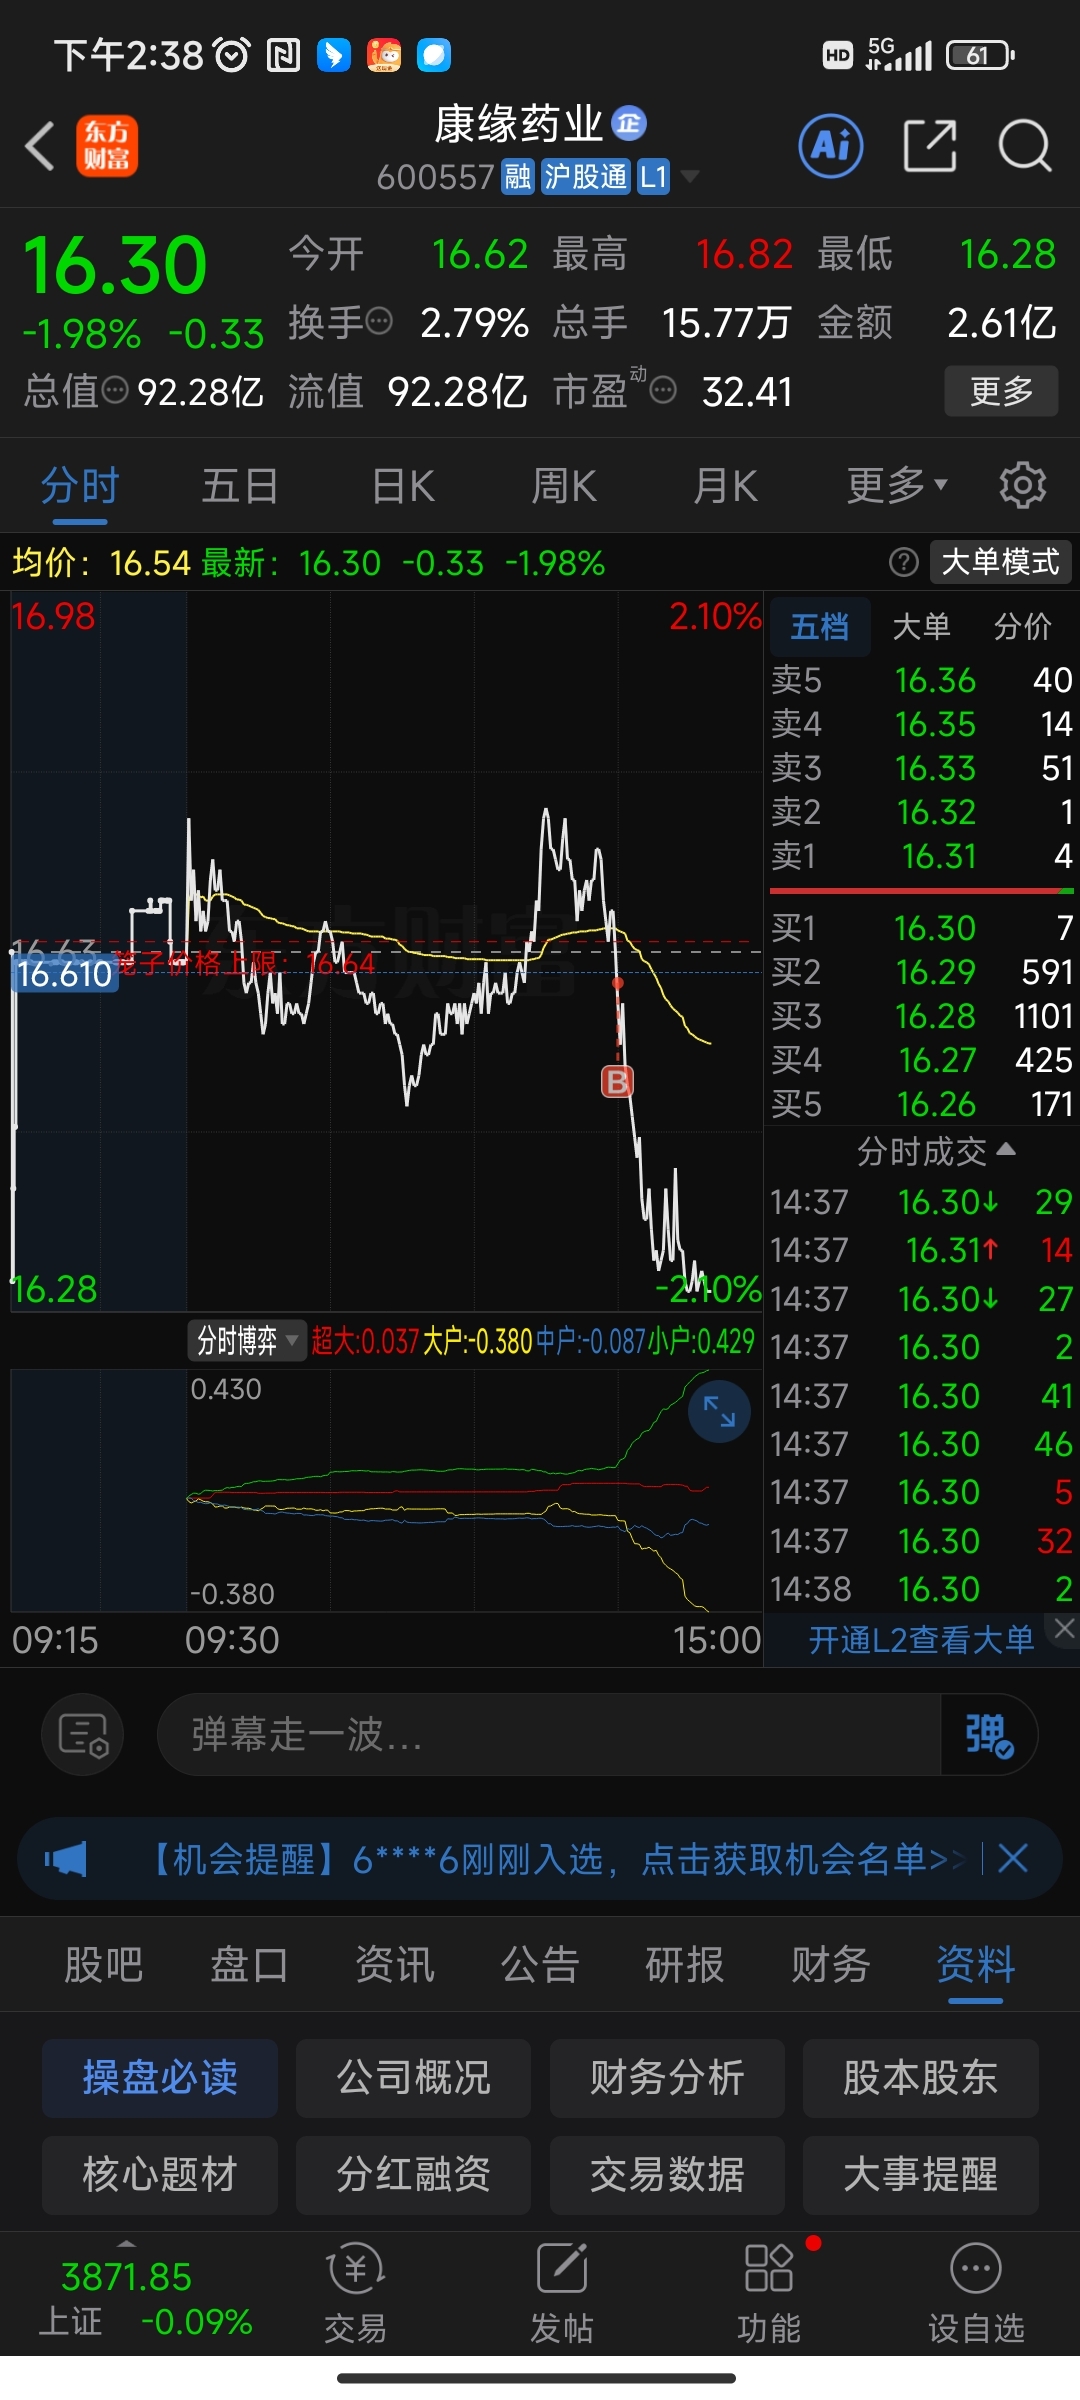This screenshot has width=1080, height=2400.
Task: Open the 股吧 tab
Action: coord(104,1965)
